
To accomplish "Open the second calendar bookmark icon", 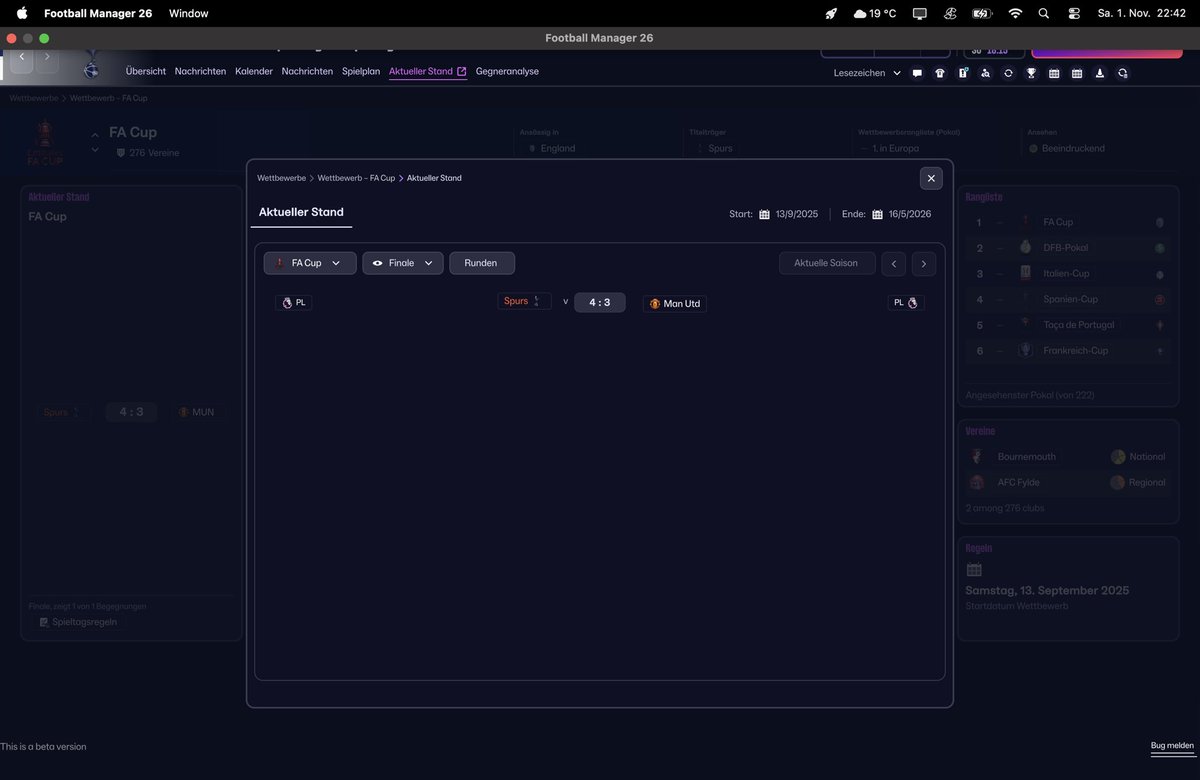I will [x=1077, y=73].
